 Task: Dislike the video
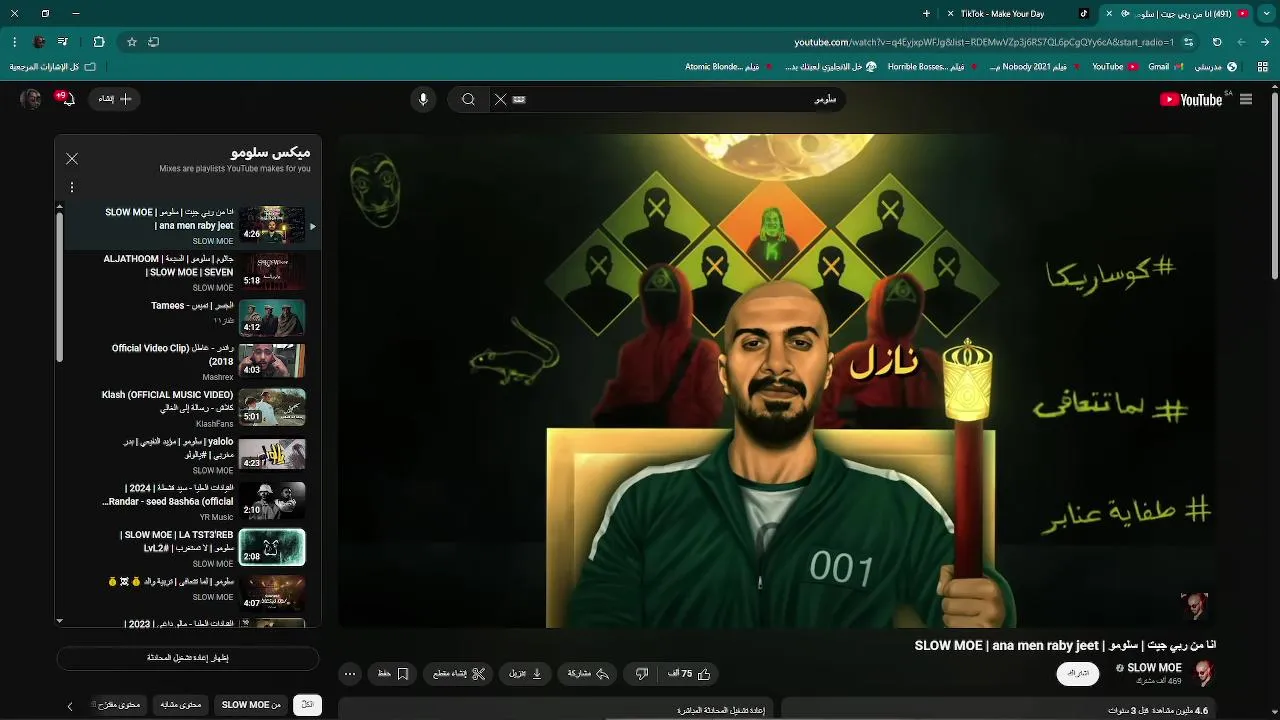click(642, 674)
